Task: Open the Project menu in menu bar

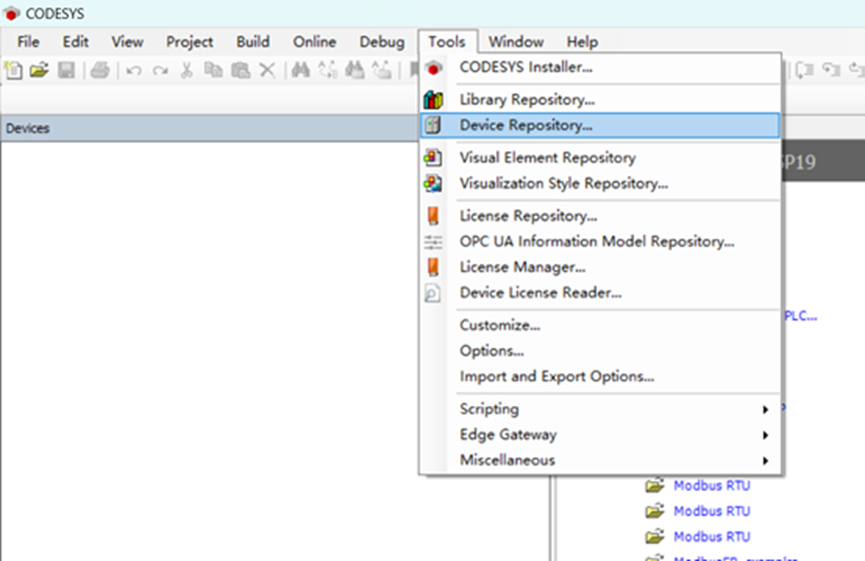Action: (x=190, y=42)
